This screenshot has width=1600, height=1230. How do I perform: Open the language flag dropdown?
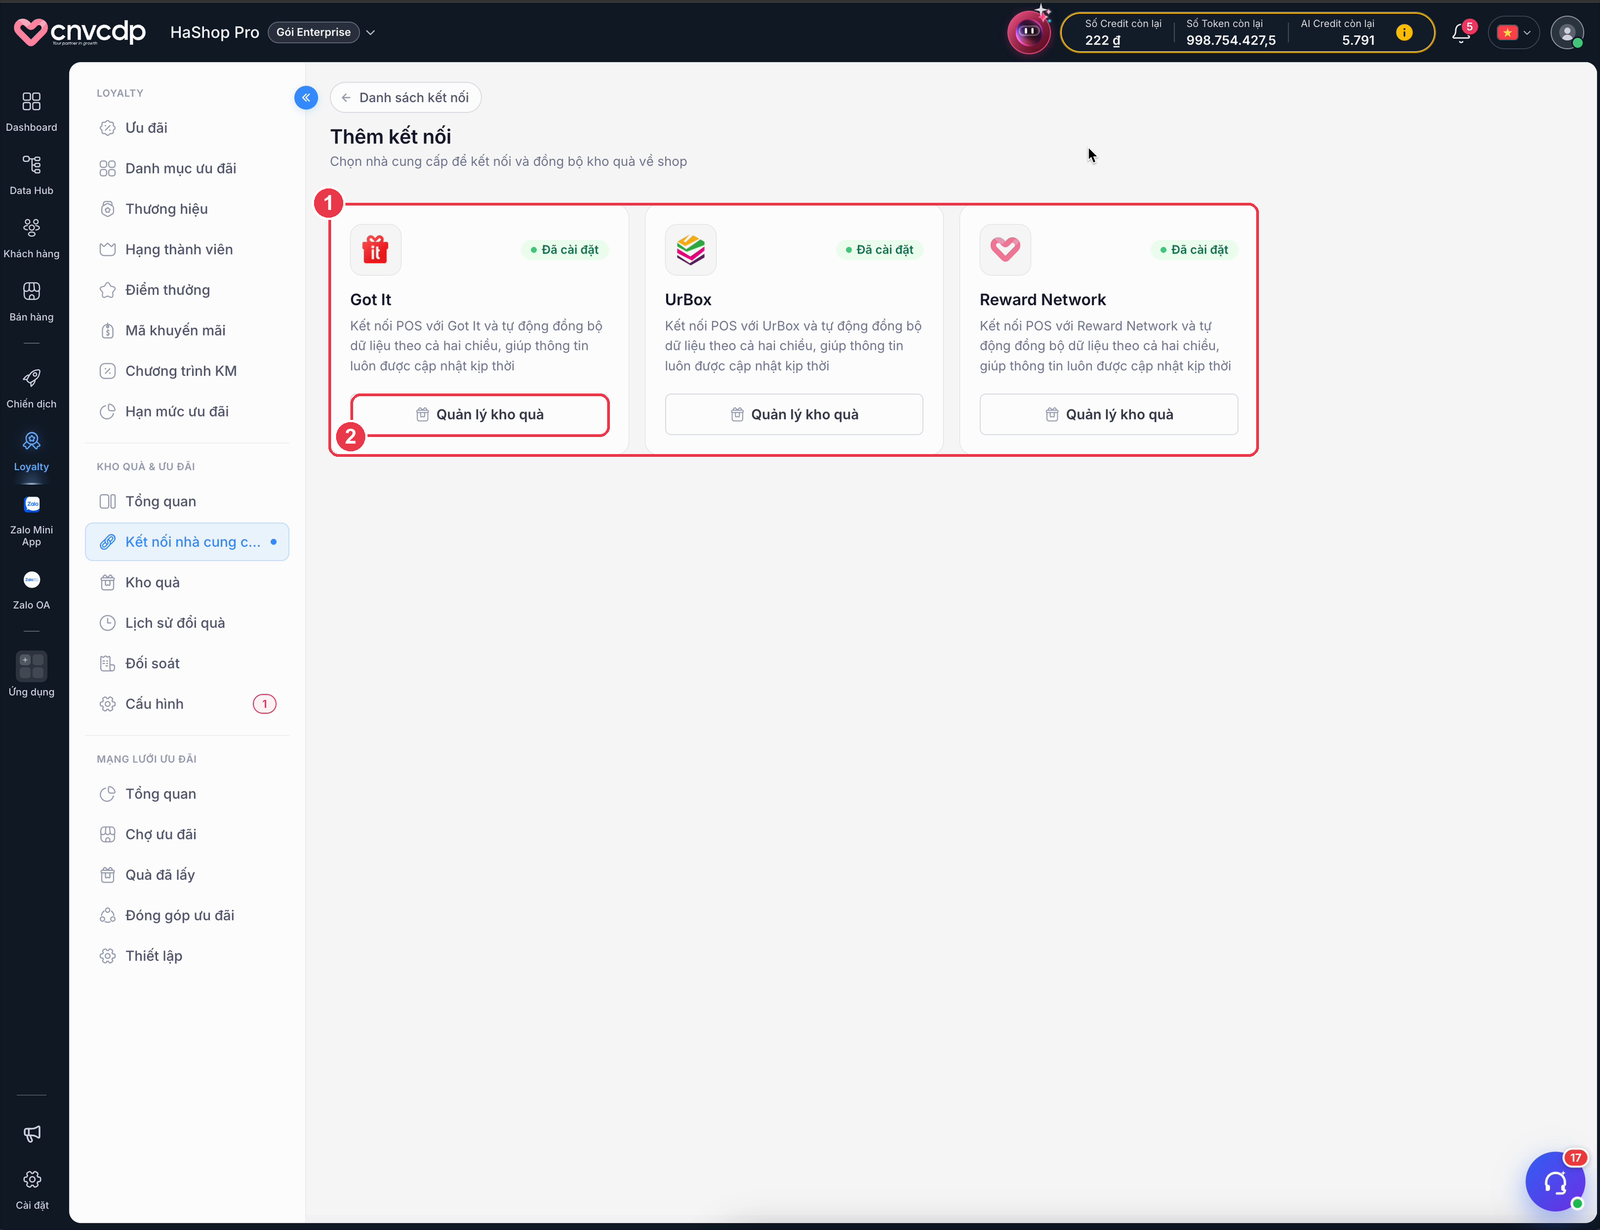click(1514, 32)
